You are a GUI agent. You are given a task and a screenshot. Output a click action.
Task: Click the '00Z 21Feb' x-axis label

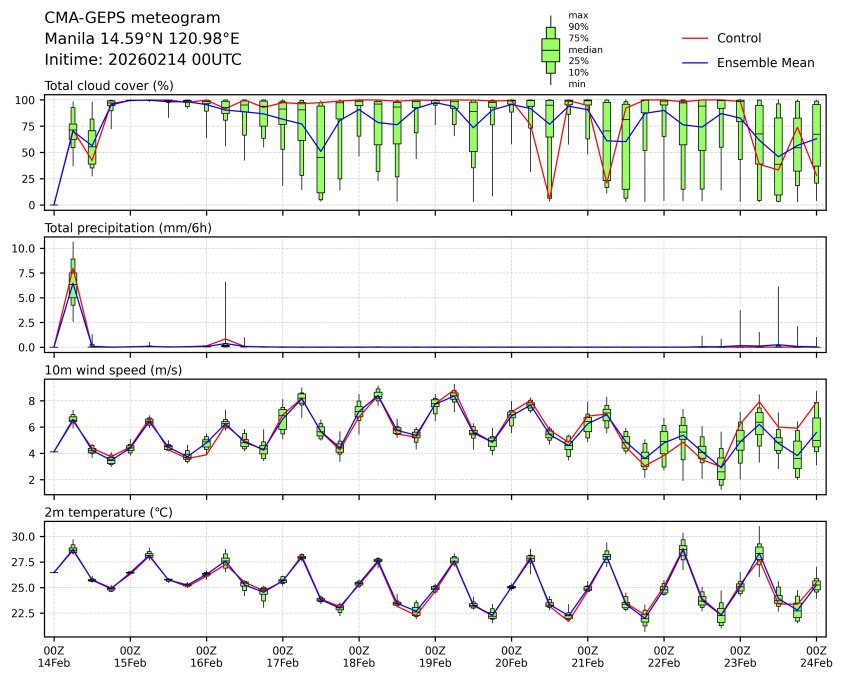point(587,656)
